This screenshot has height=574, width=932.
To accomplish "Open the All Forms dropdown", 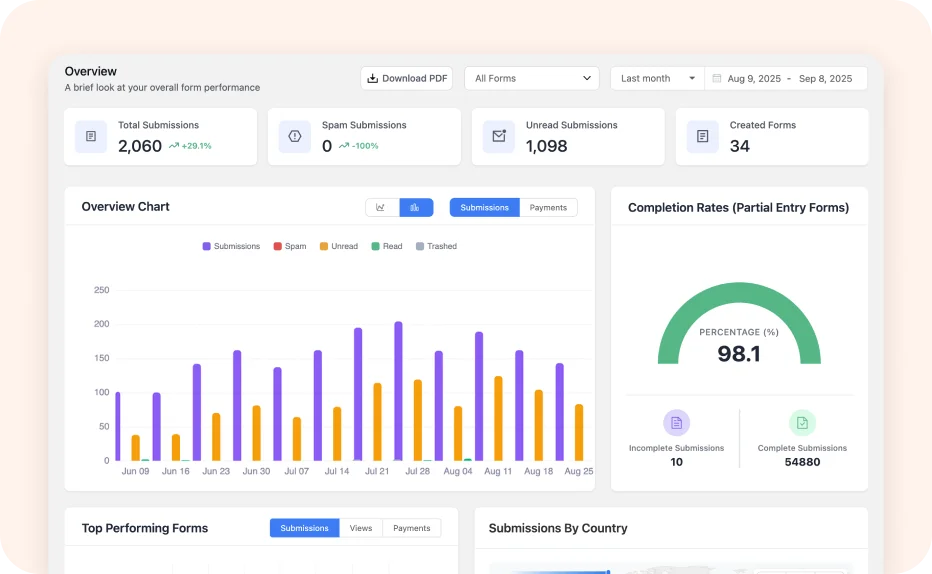I will pos(532,78).
